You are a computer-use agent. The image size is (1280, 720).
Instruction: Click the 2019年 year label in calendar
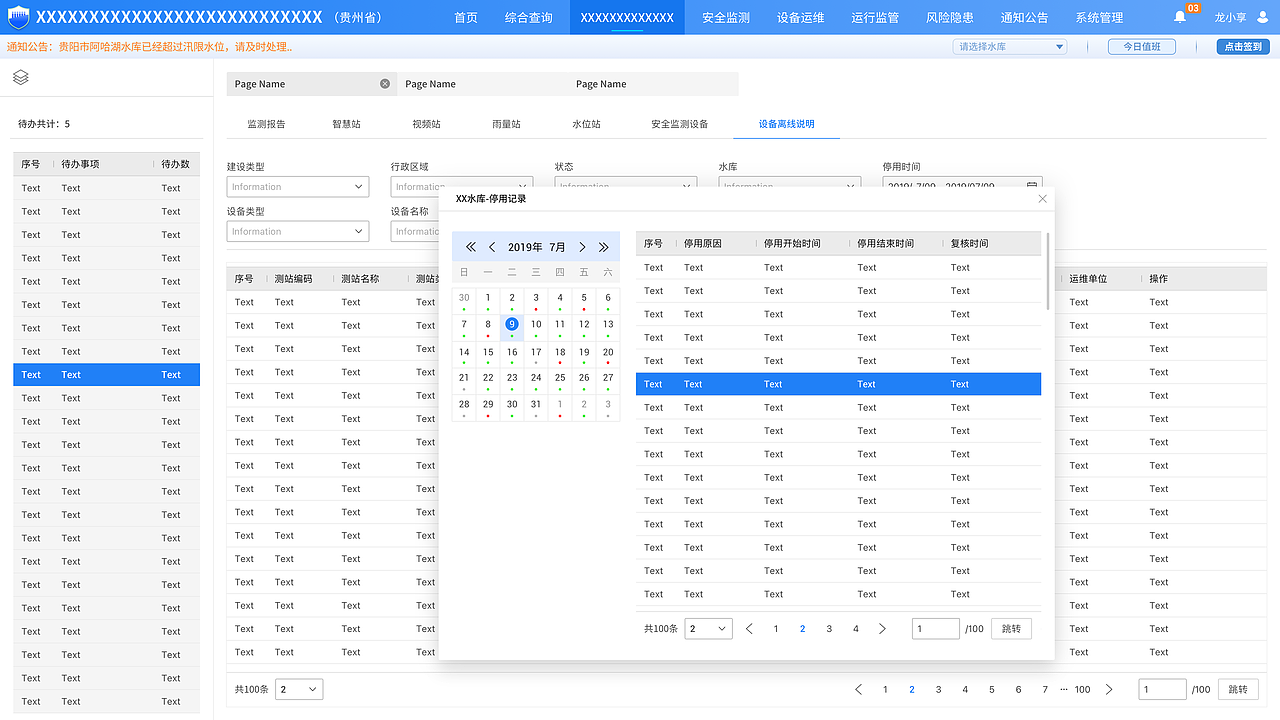tap(525, 247)
